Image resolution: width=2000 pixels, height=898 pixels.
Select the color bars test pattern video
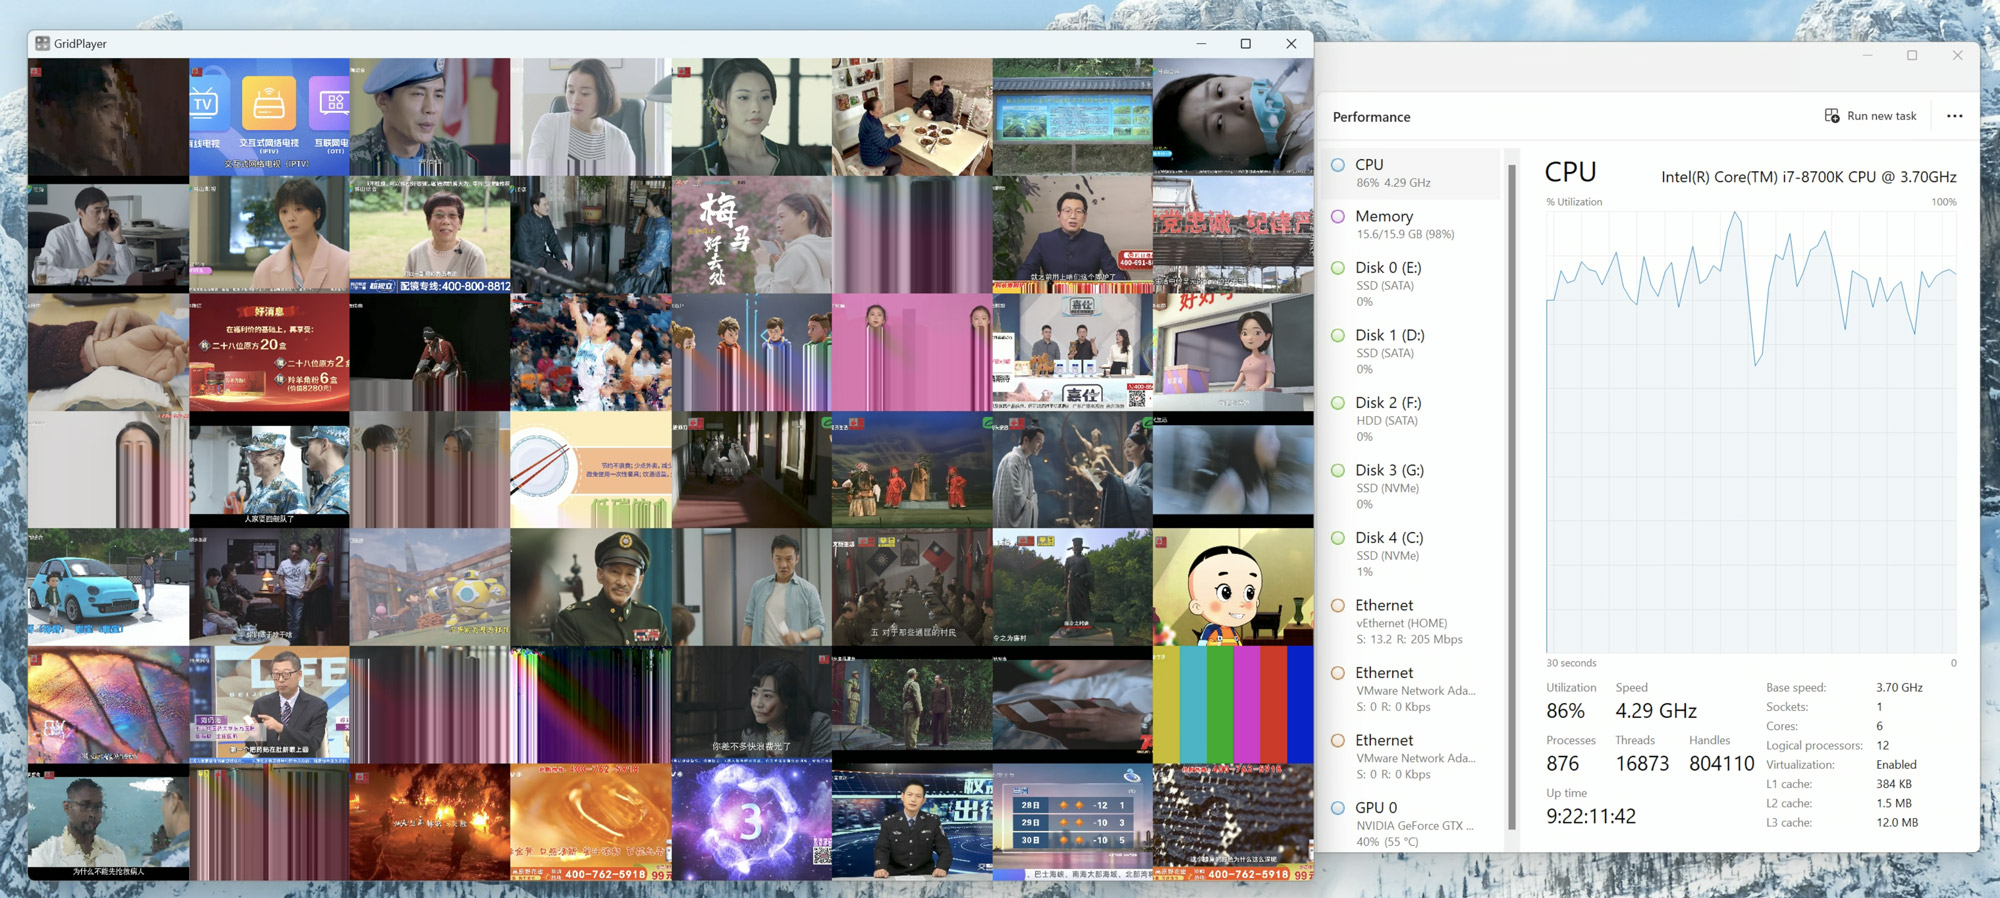(x=1233, y=705)
